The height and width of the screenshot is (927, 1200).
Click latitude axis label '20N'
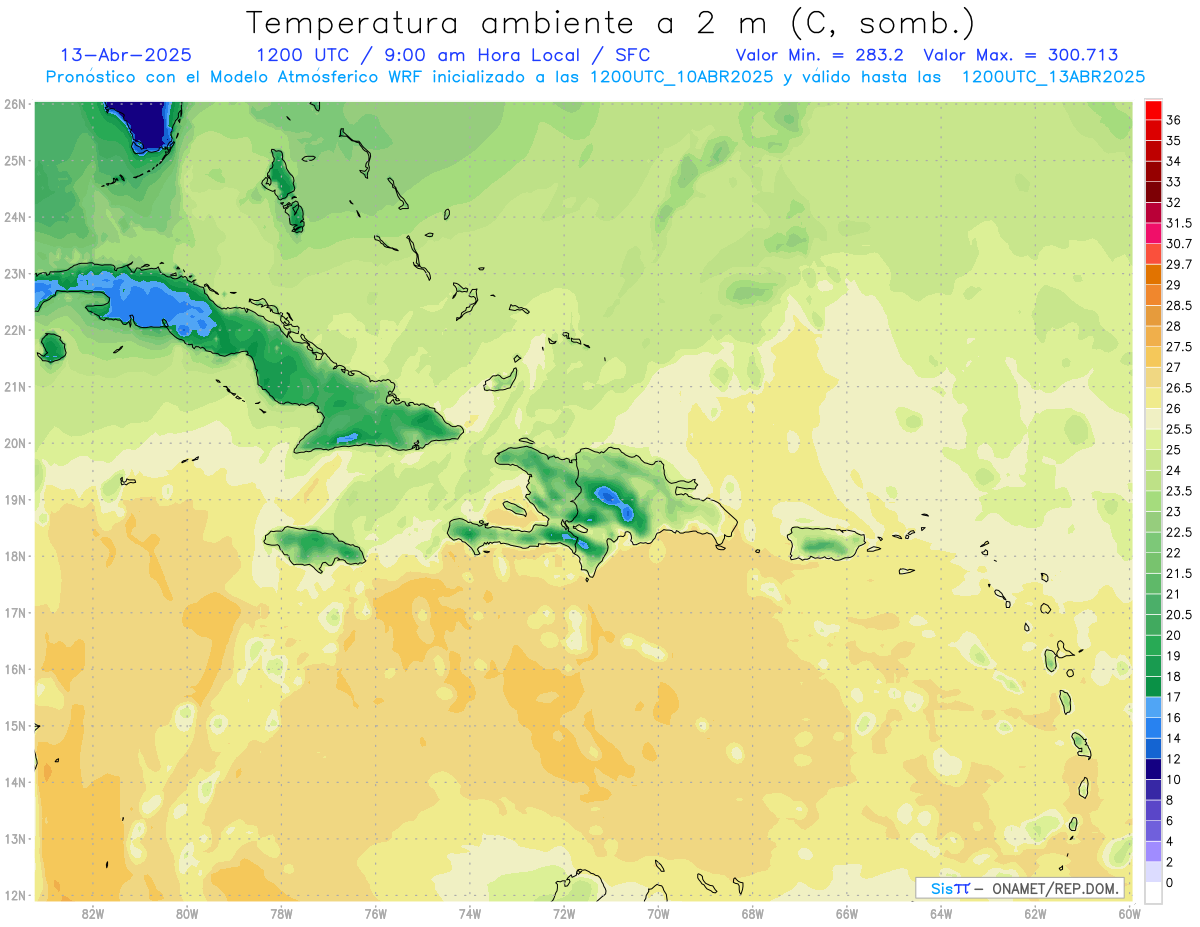[15, 443]
